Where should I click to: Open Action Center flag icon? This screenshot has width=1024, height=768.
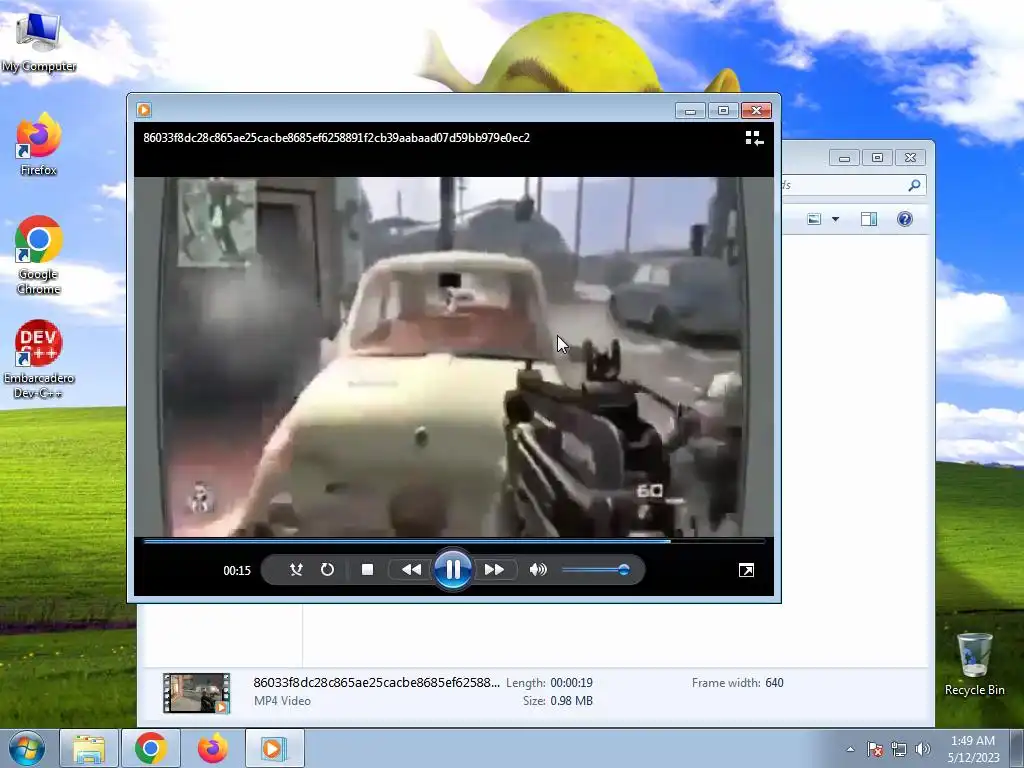[x=875, y=749]
